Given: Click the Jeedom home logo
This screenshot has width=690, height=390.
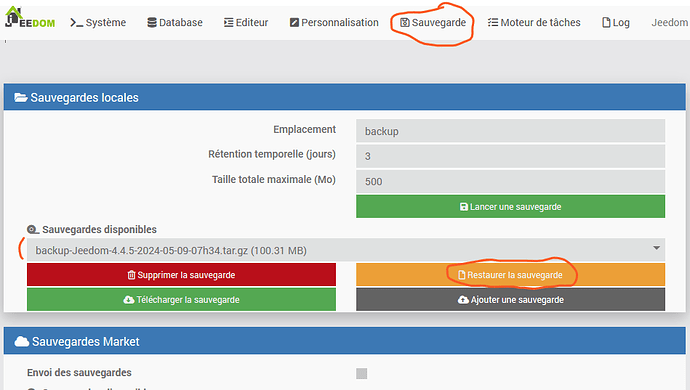Looking at the screenshot, I should point(30,18).
